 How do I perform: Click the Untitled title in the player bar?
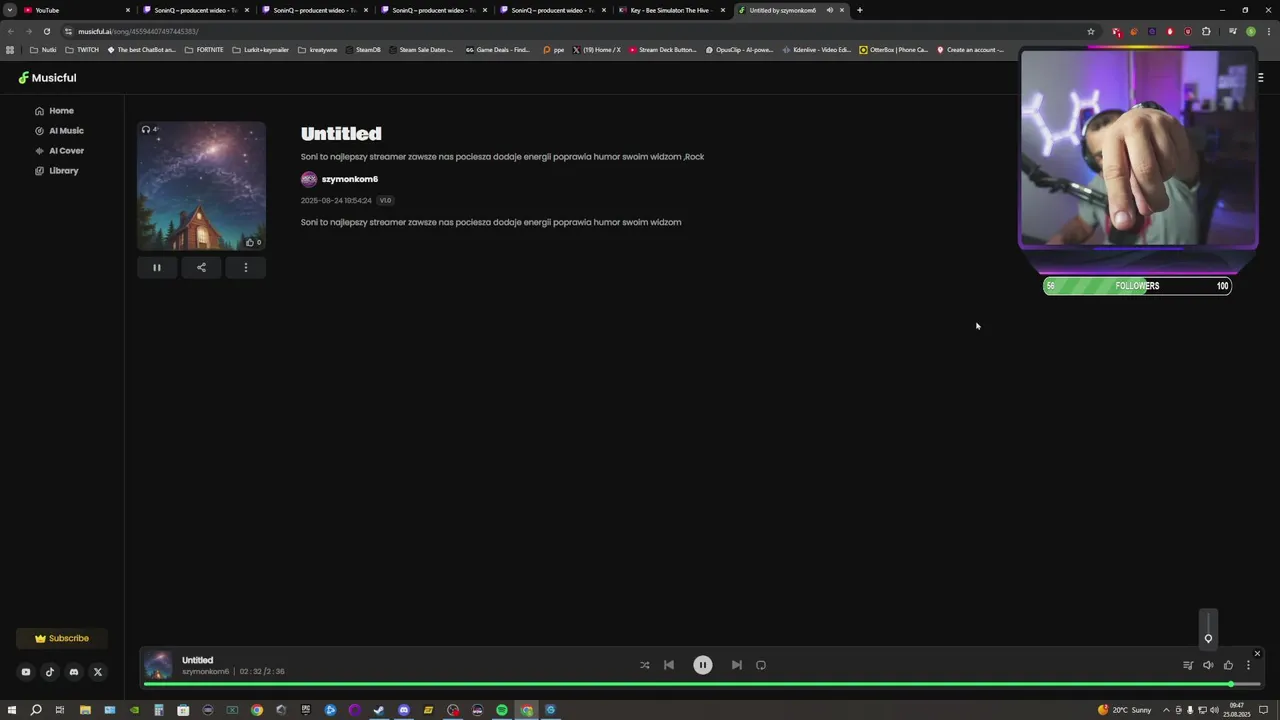(197, 660)
